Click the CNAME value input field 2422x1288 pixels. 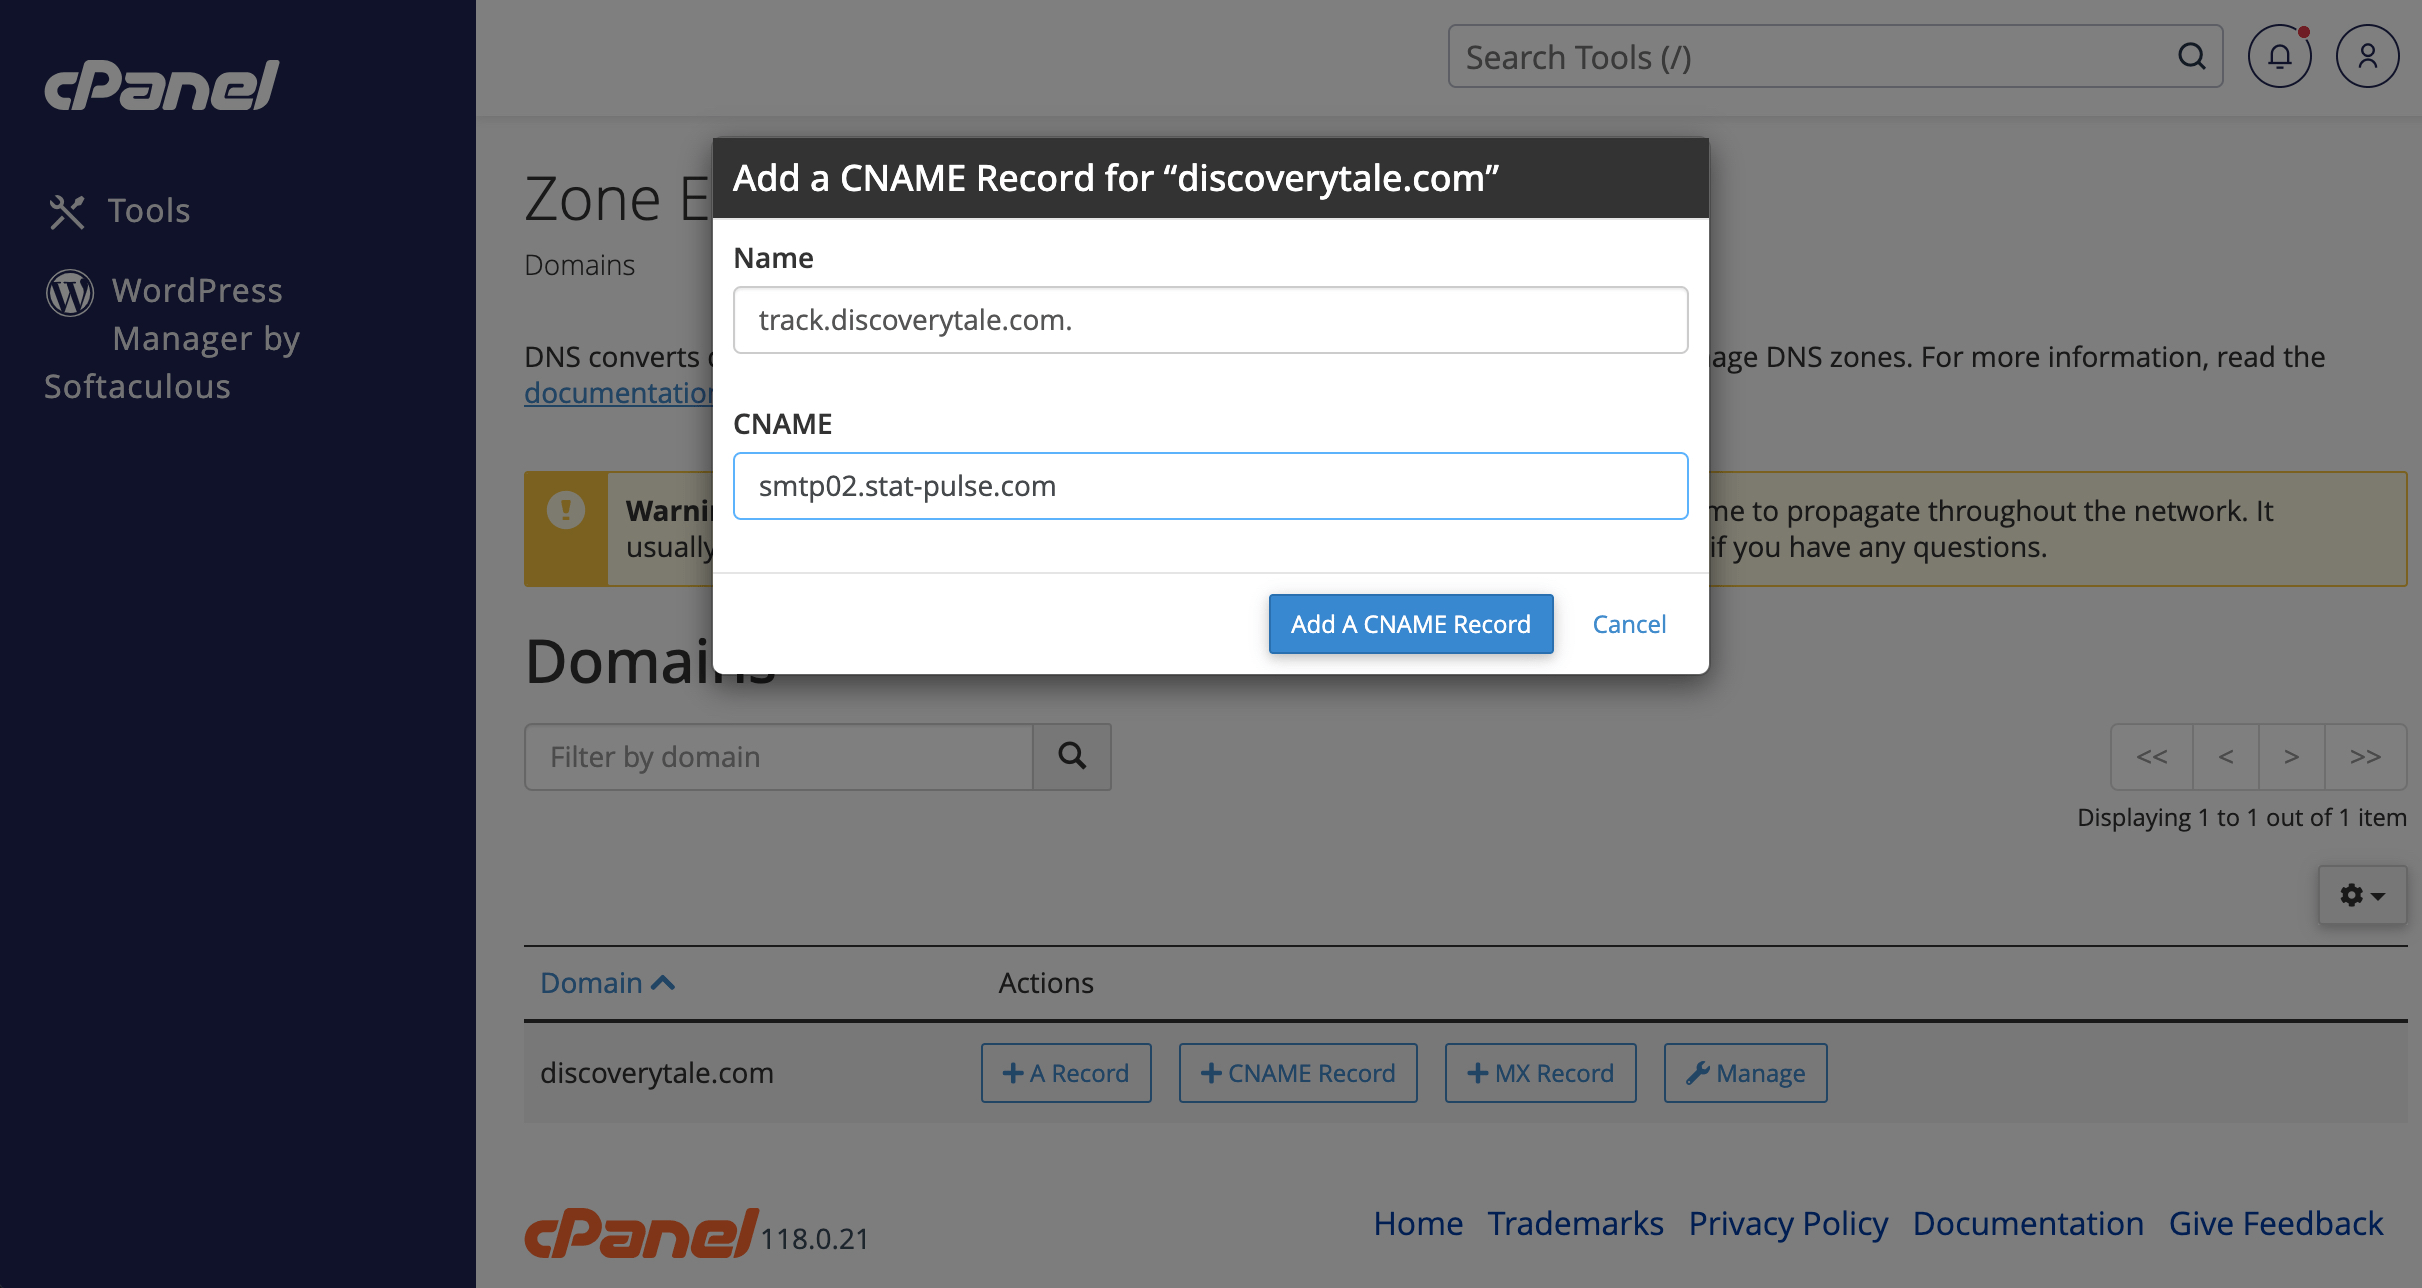1210,486
